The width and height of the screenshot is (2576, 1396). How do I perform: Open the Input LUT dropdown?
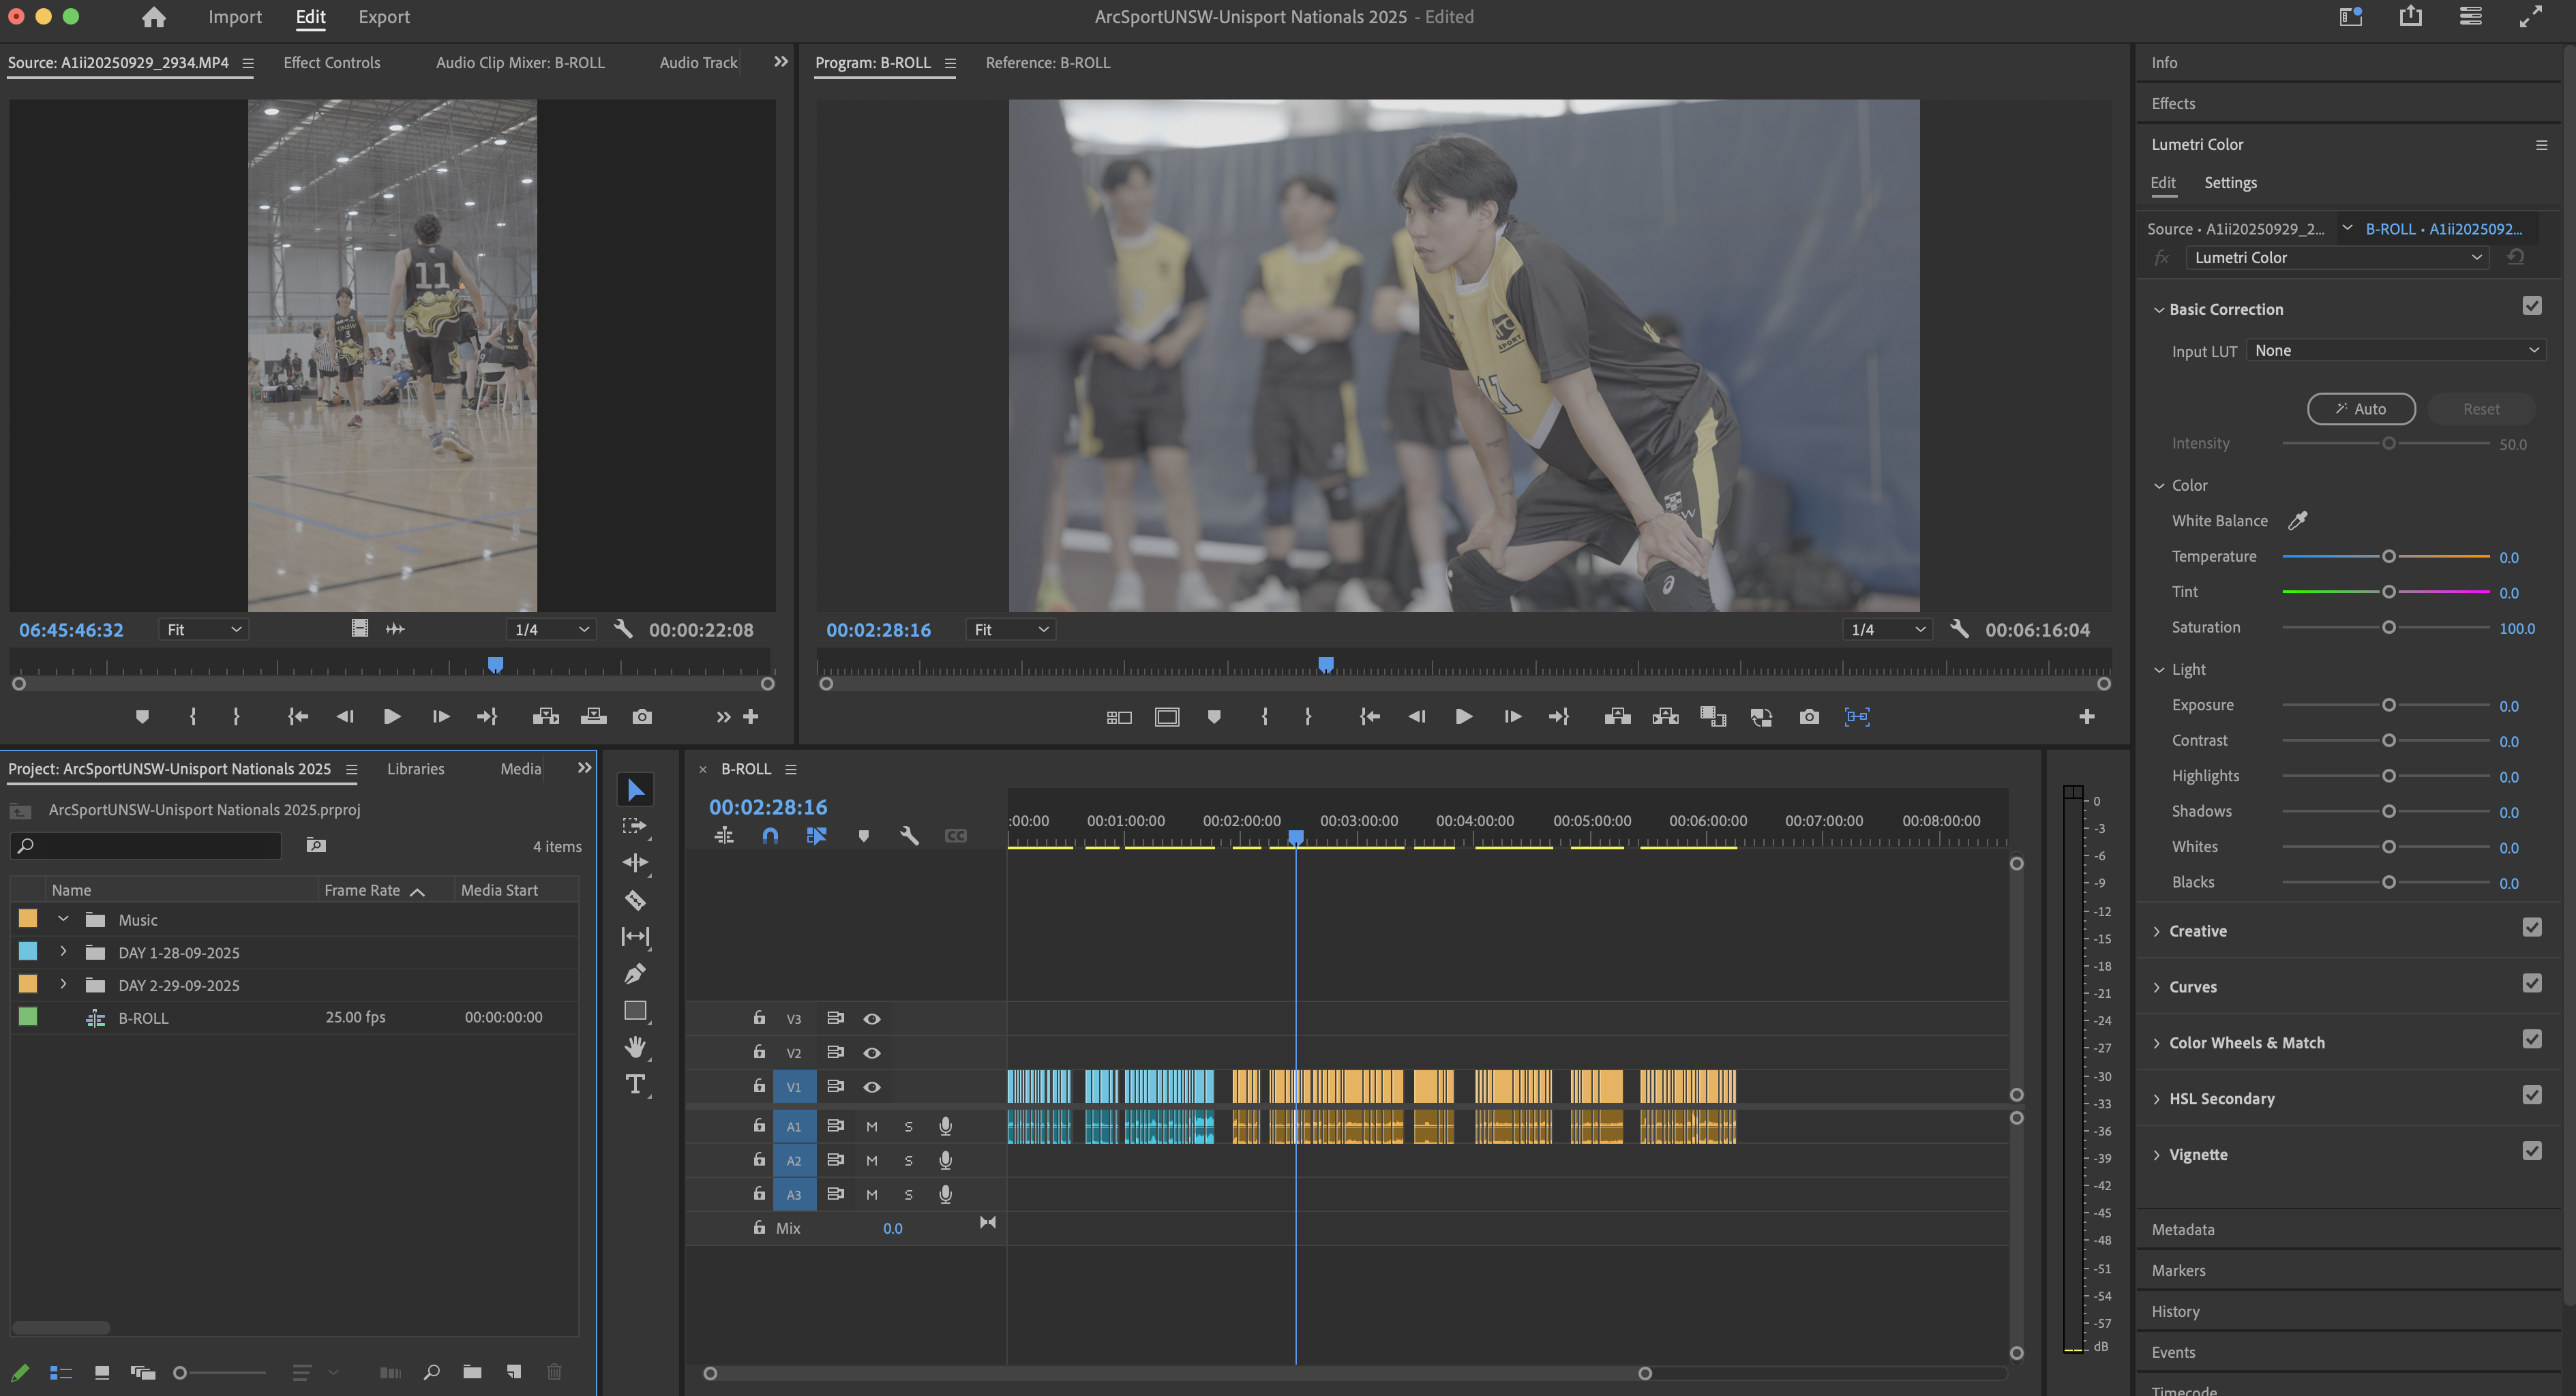tap(2395, 350)
